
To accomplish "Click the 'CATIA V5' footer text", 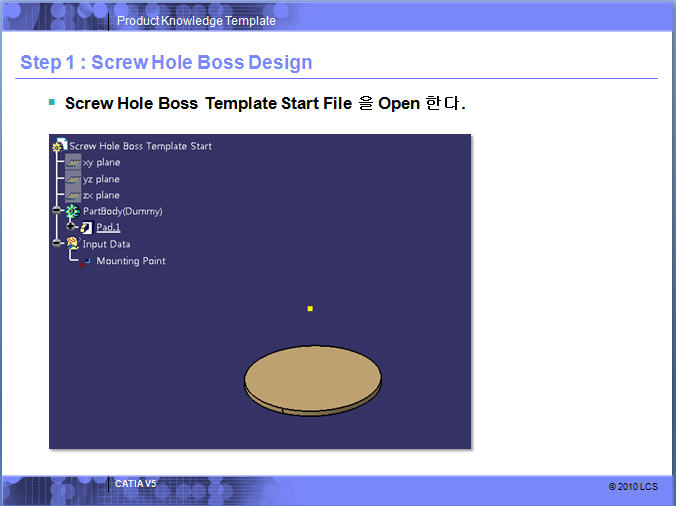I will pyautogui.click(x=135, y=484).
